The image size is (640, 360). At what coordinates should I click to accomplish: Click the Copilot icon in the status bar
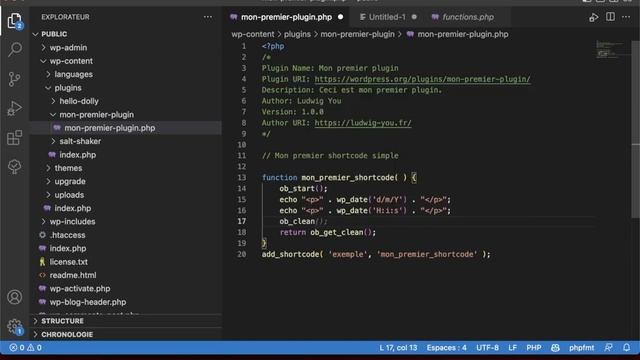[555, 348]
